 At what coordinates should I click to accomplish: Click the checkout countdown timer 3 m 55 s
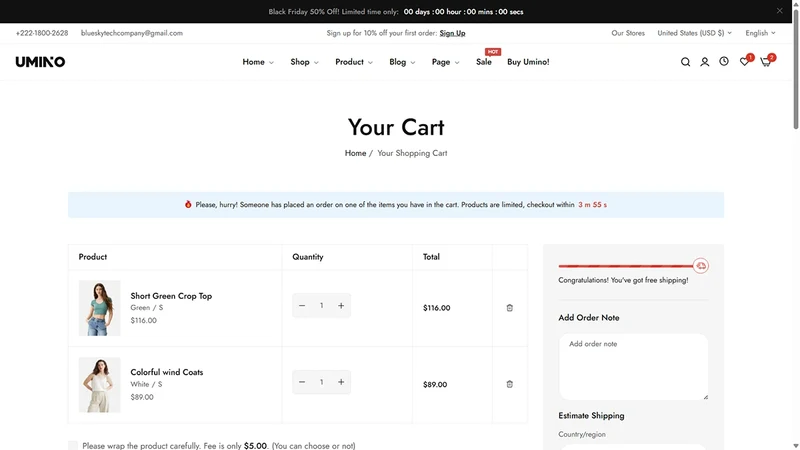(592, 205)
